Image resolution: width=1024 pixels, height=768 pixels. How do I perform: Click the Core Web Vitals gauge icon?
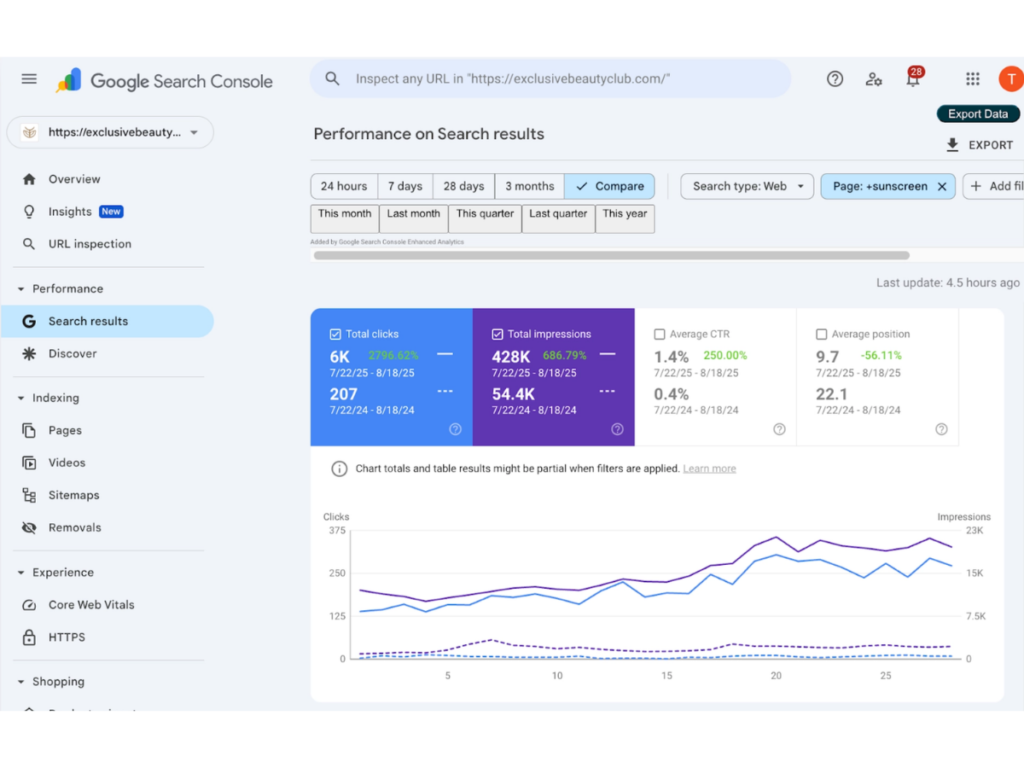(29, 605)
